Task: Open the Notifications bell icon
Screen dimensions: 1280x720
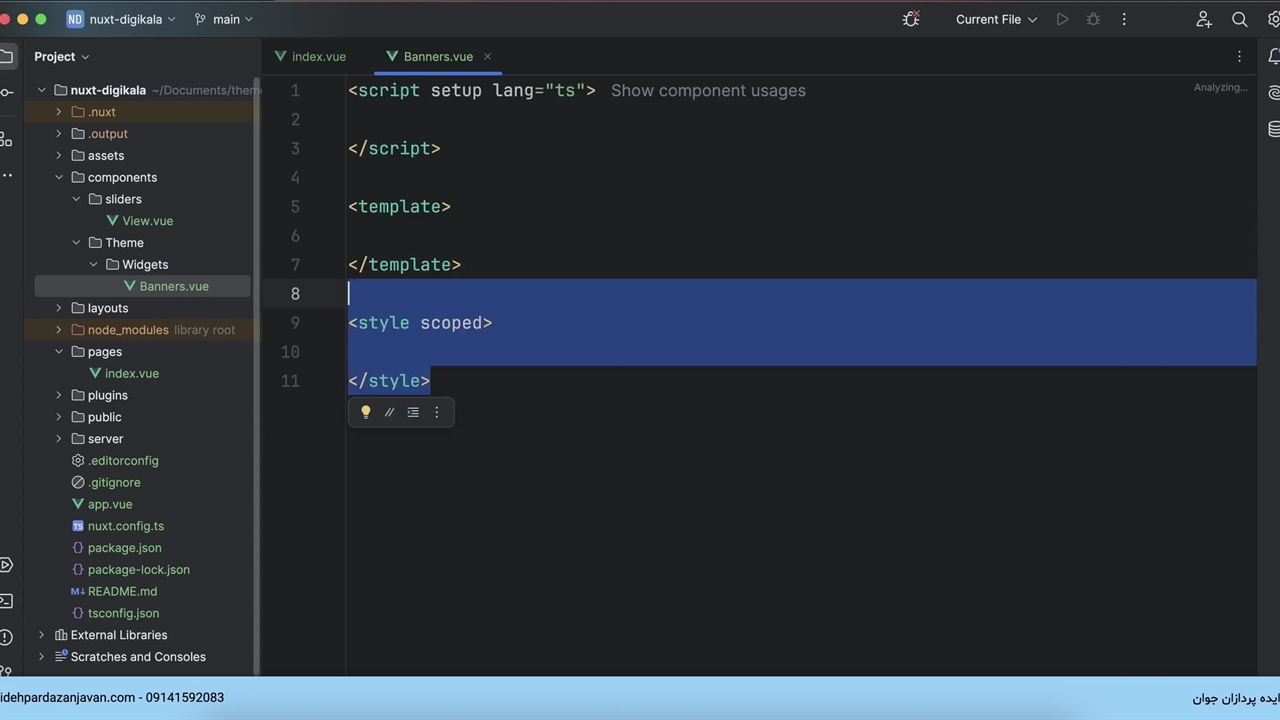Action: coord(1274,56)
